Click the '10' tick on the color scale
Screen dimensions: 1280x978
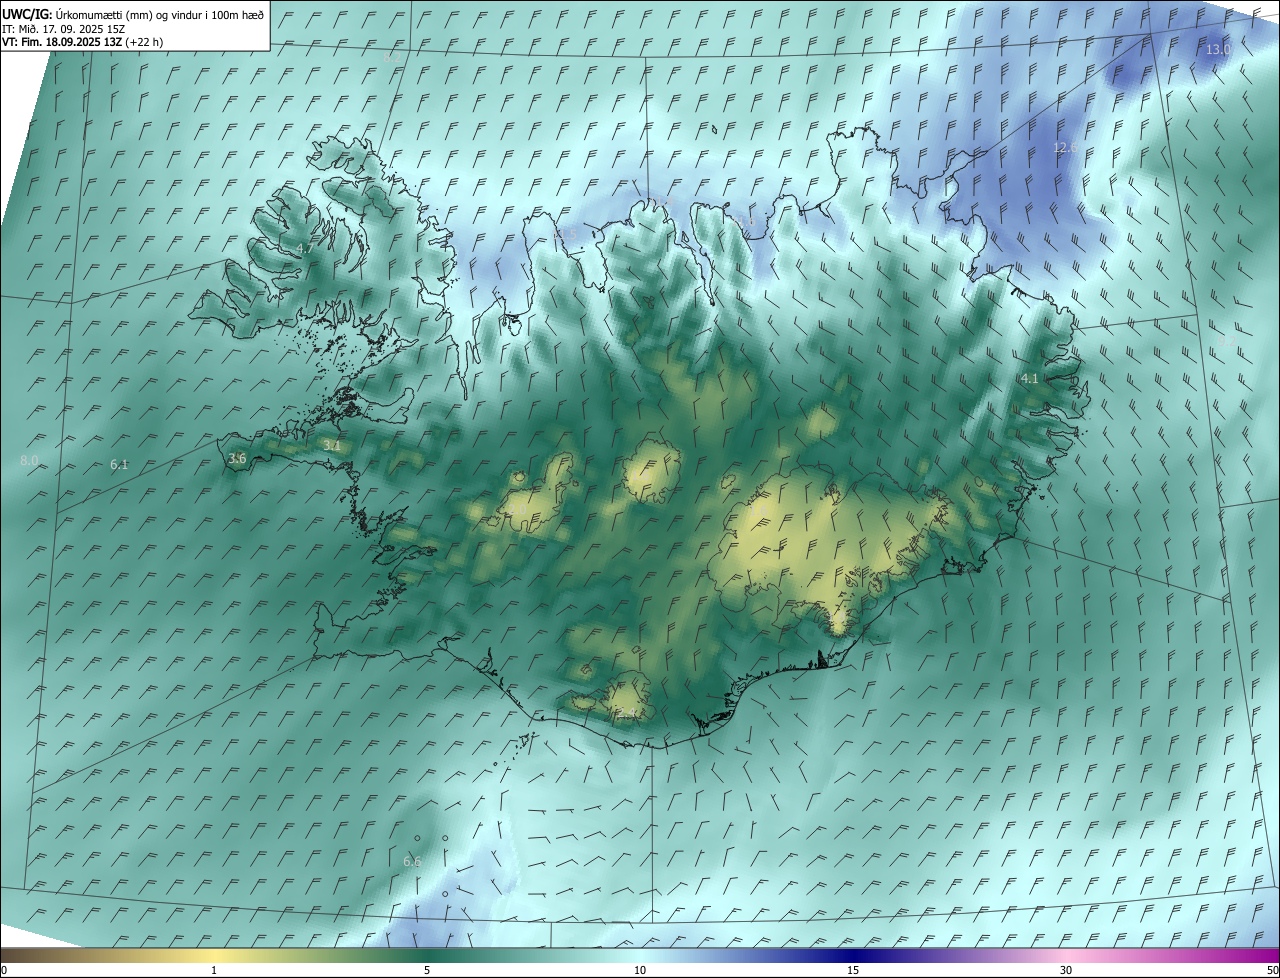click(640, 971)
